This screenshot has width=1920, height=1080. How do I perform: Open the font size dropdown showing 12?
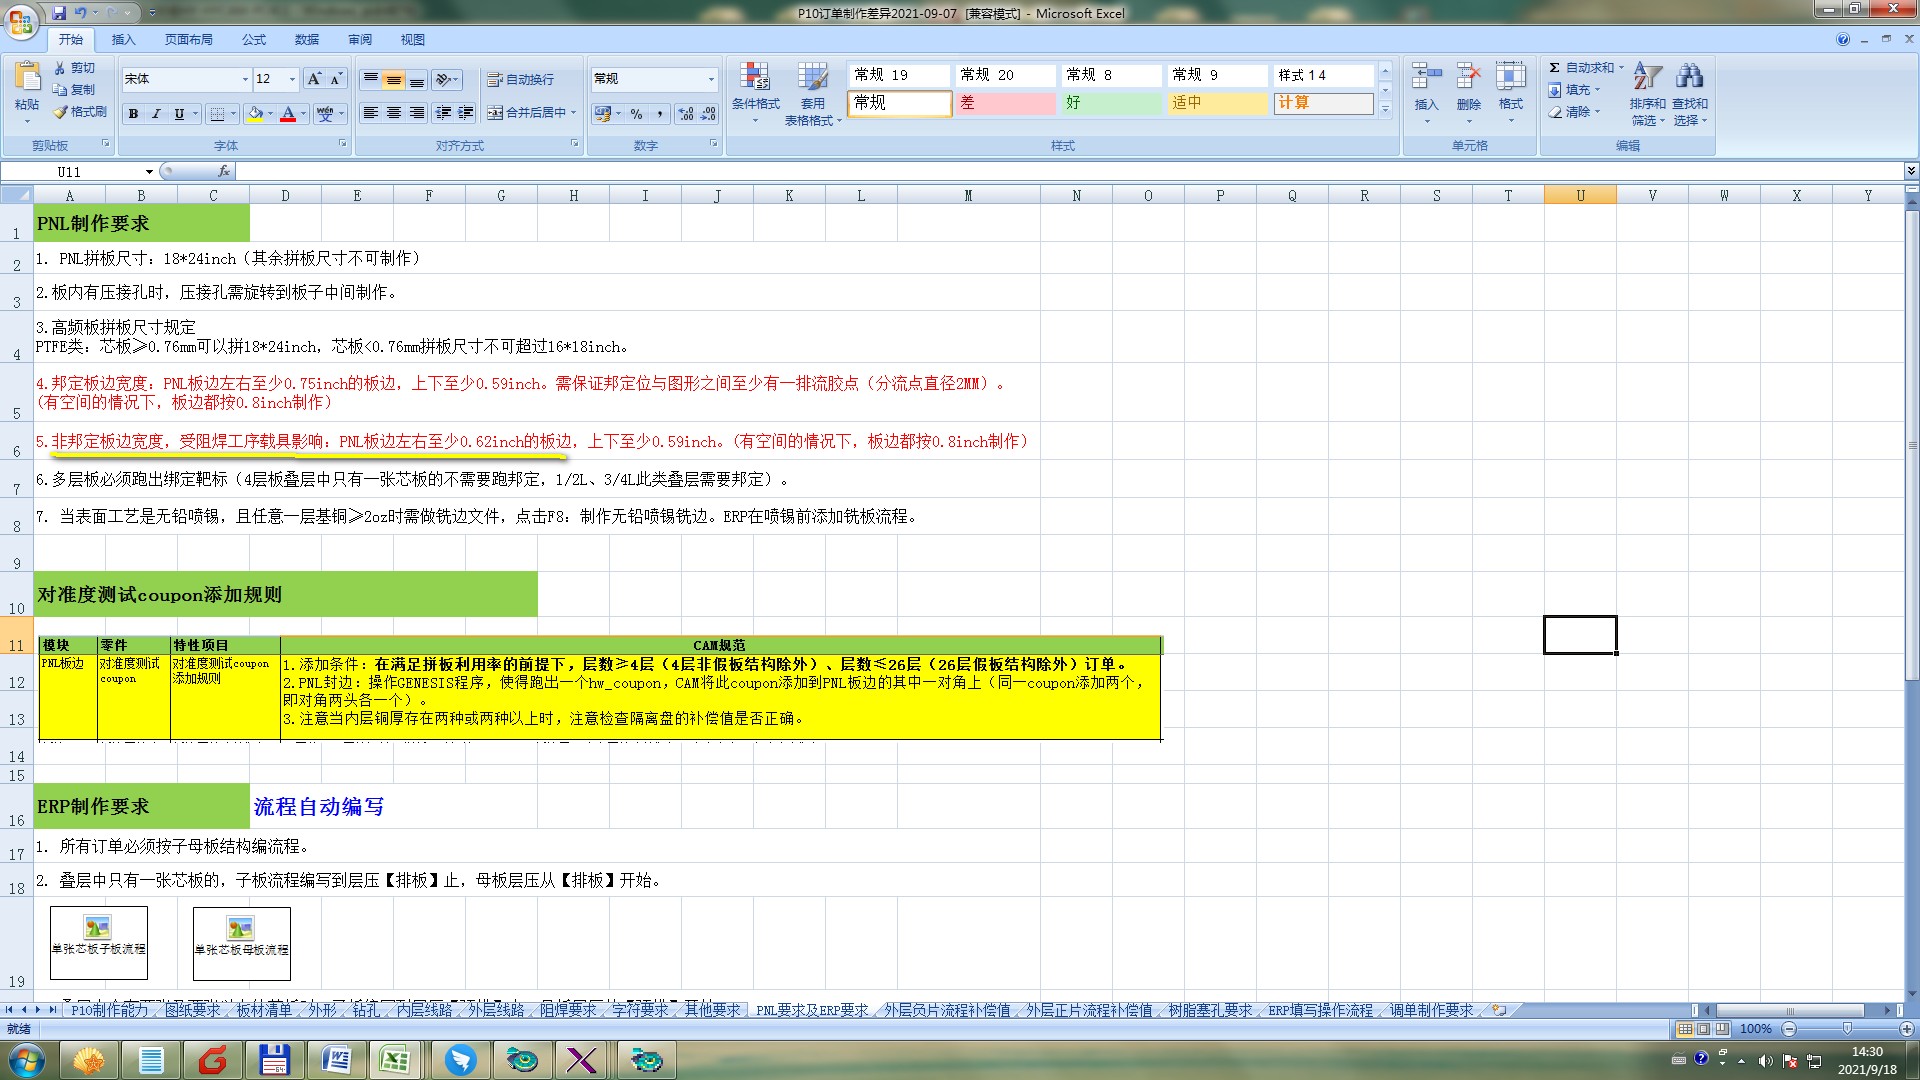(292, 79)
